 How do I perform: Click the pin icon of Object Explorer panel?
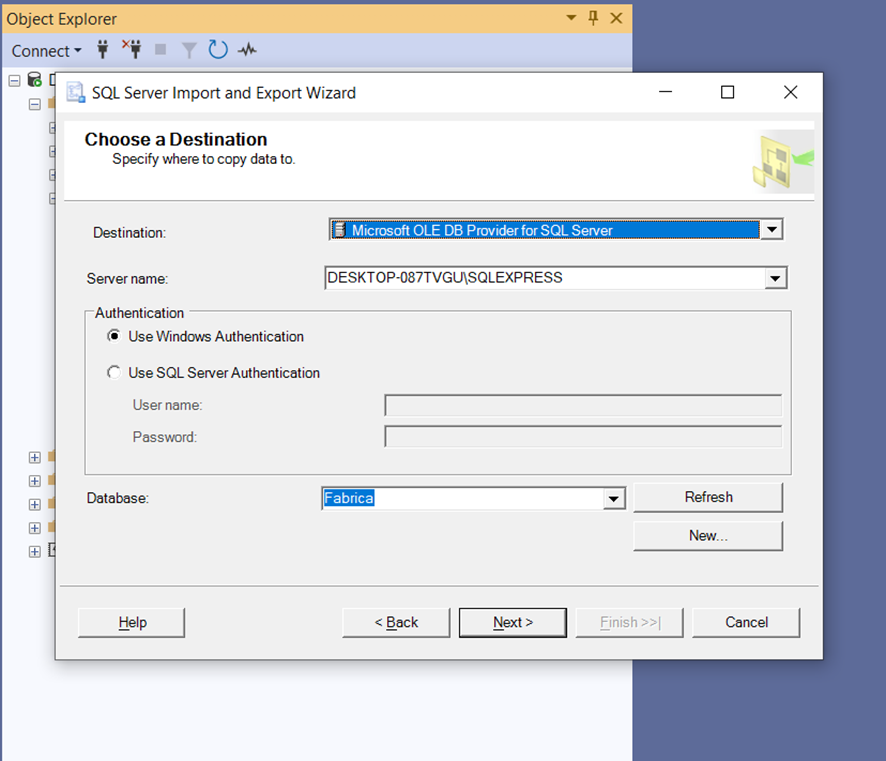pos(593,18)
